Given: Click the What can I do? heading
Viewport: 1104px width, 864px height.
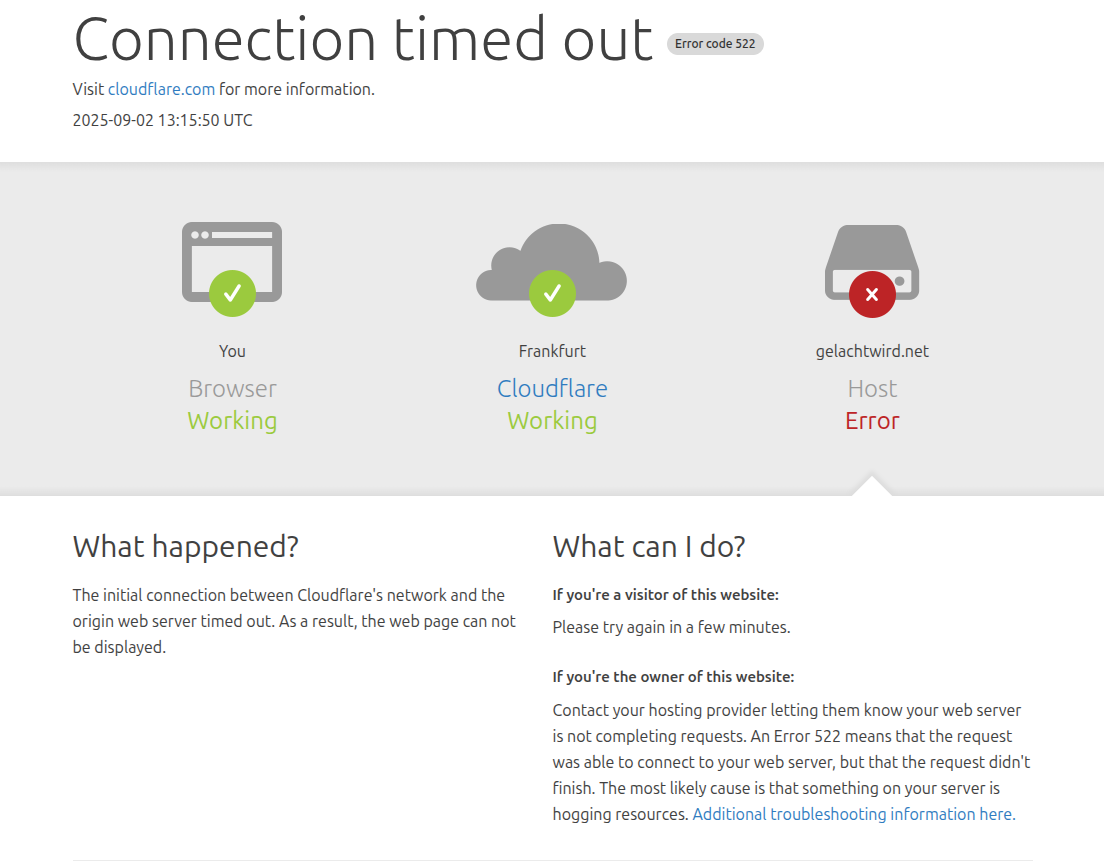Looking at the screenshot, I should coord(649,547).
